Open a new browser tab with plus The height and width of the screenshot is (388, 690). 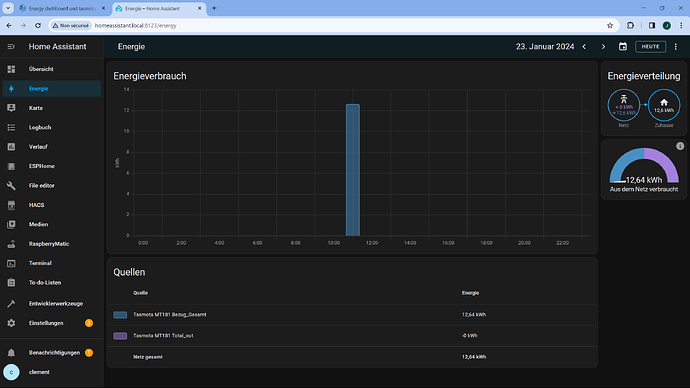pyautogui.click(x=214, y=8)
